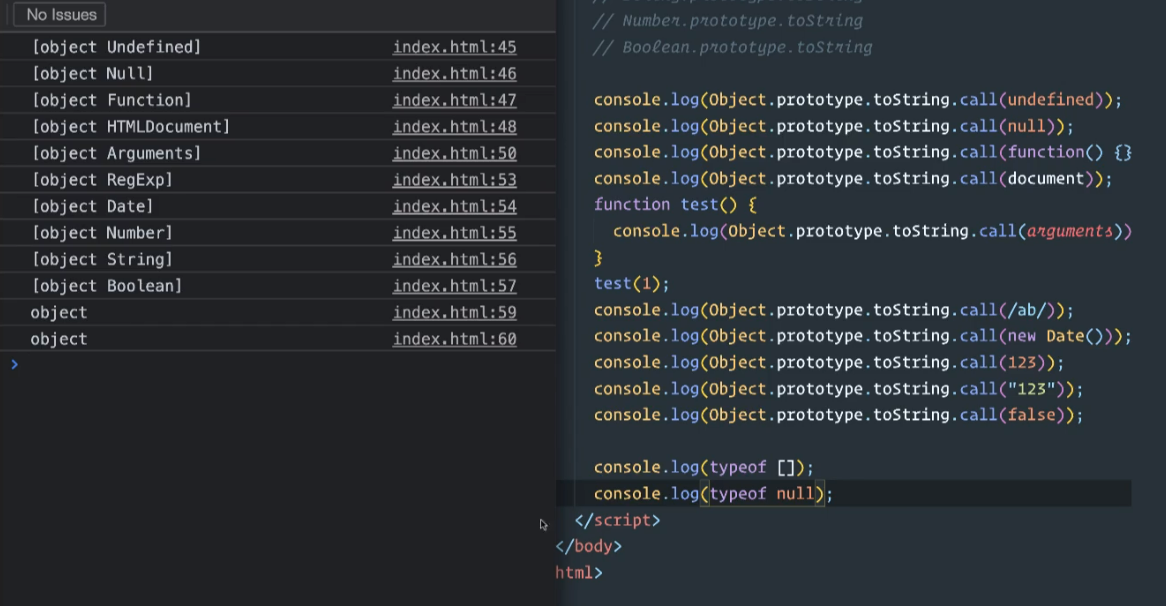Place cursor on the call(function() {}) line
1166x606 pixels.
tap(863, 152)
